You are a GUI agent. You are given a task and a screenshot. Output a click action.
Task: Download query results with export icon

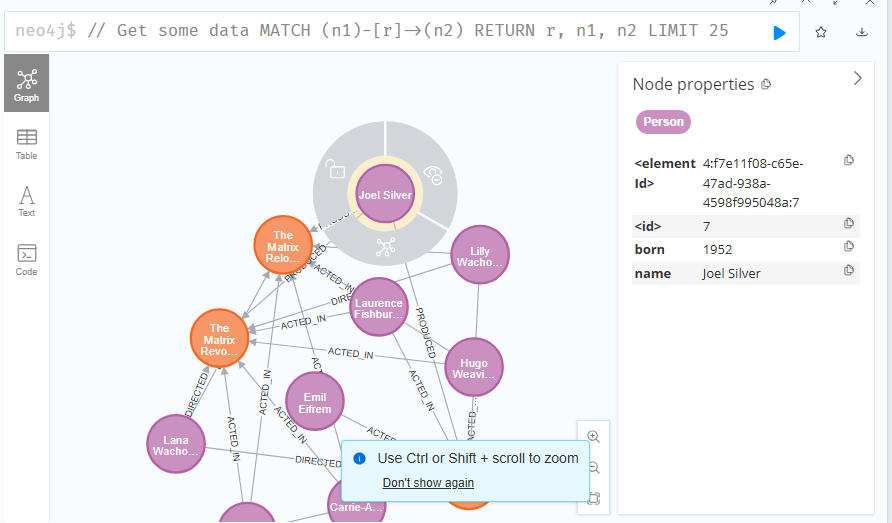point(862,32)
